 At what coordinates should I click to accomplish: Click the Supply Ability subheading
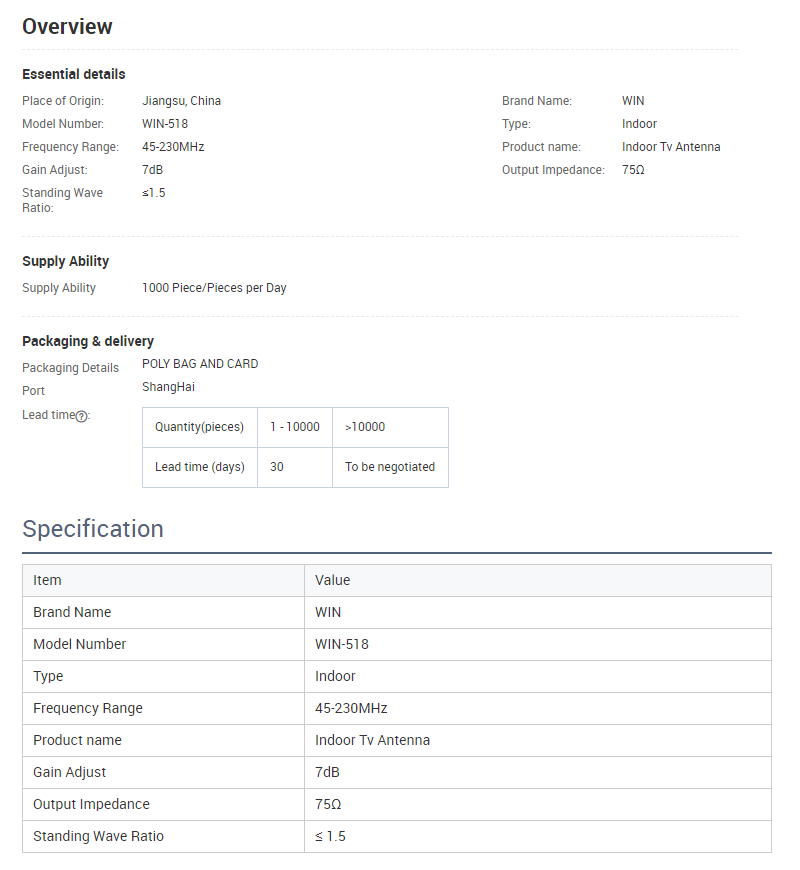[x=65, y=261]
